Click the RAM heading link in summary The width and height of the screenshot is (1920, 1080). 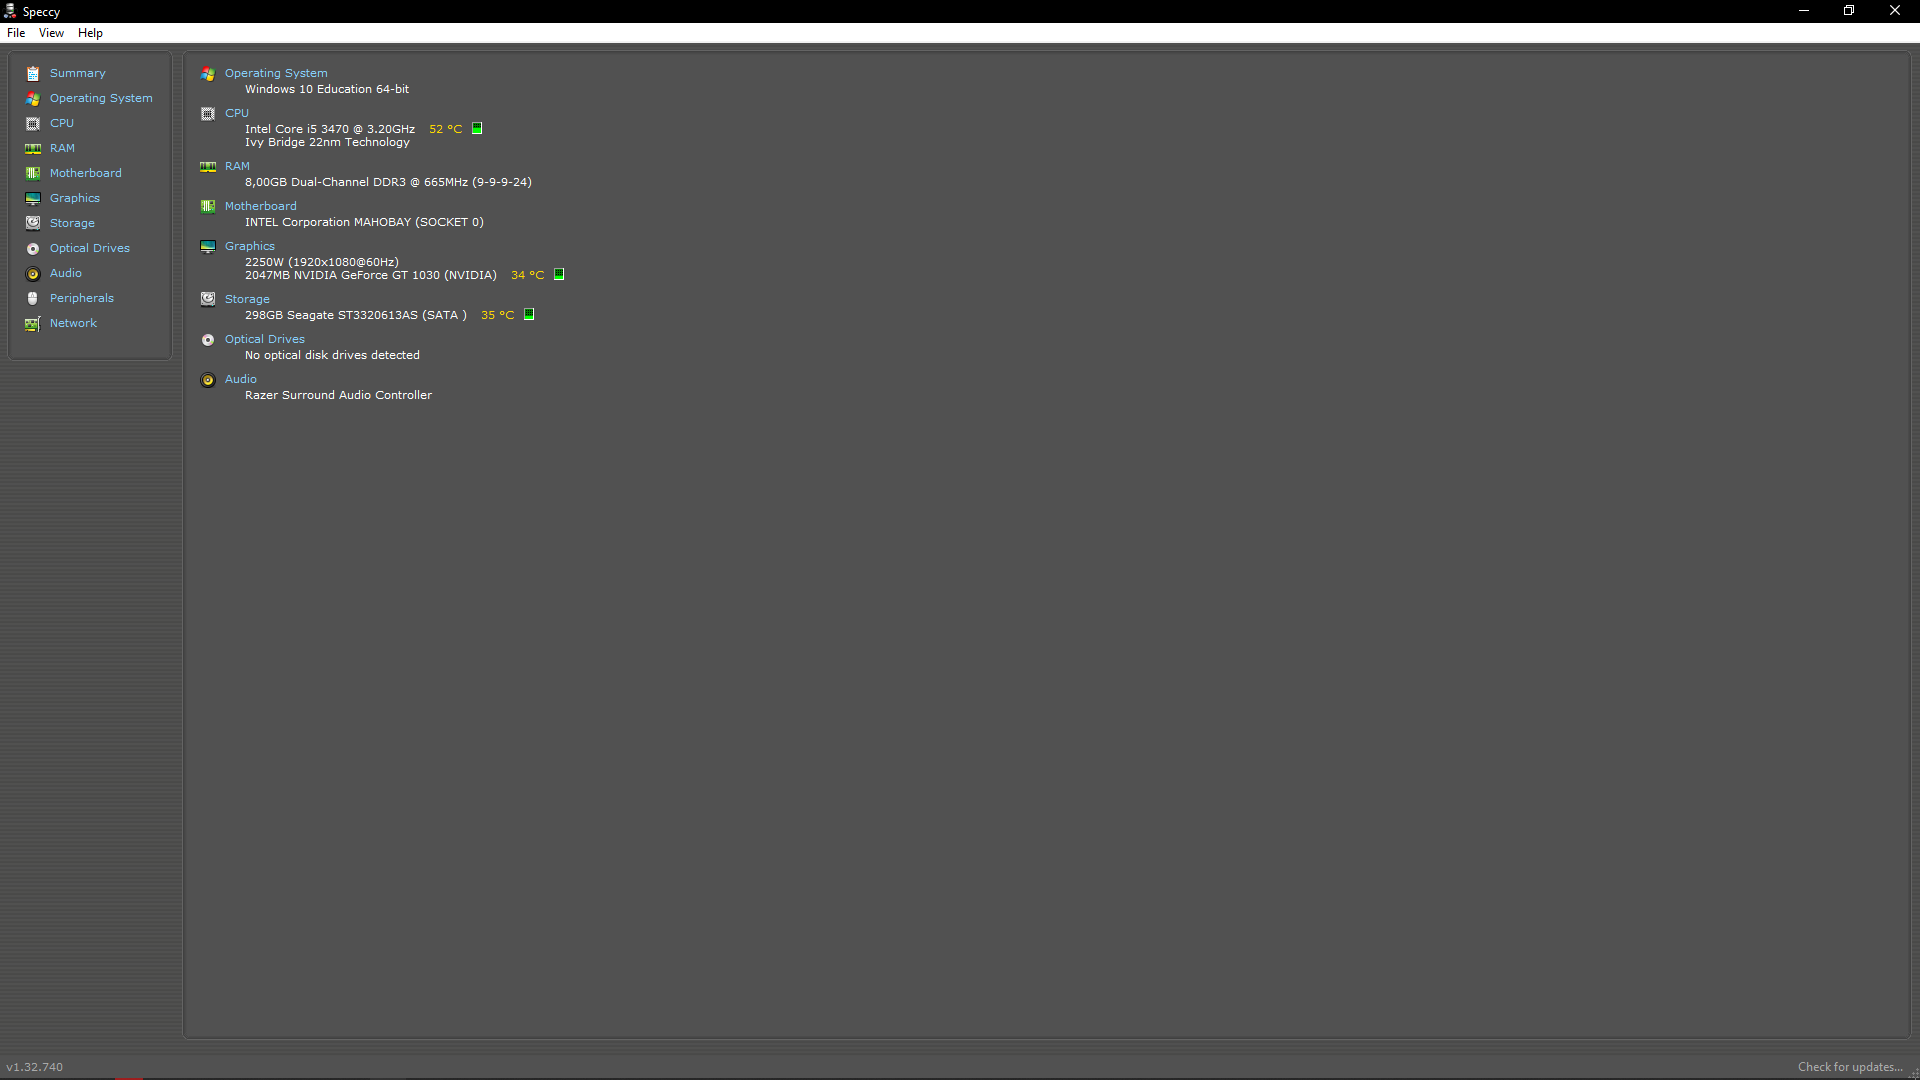237,166
